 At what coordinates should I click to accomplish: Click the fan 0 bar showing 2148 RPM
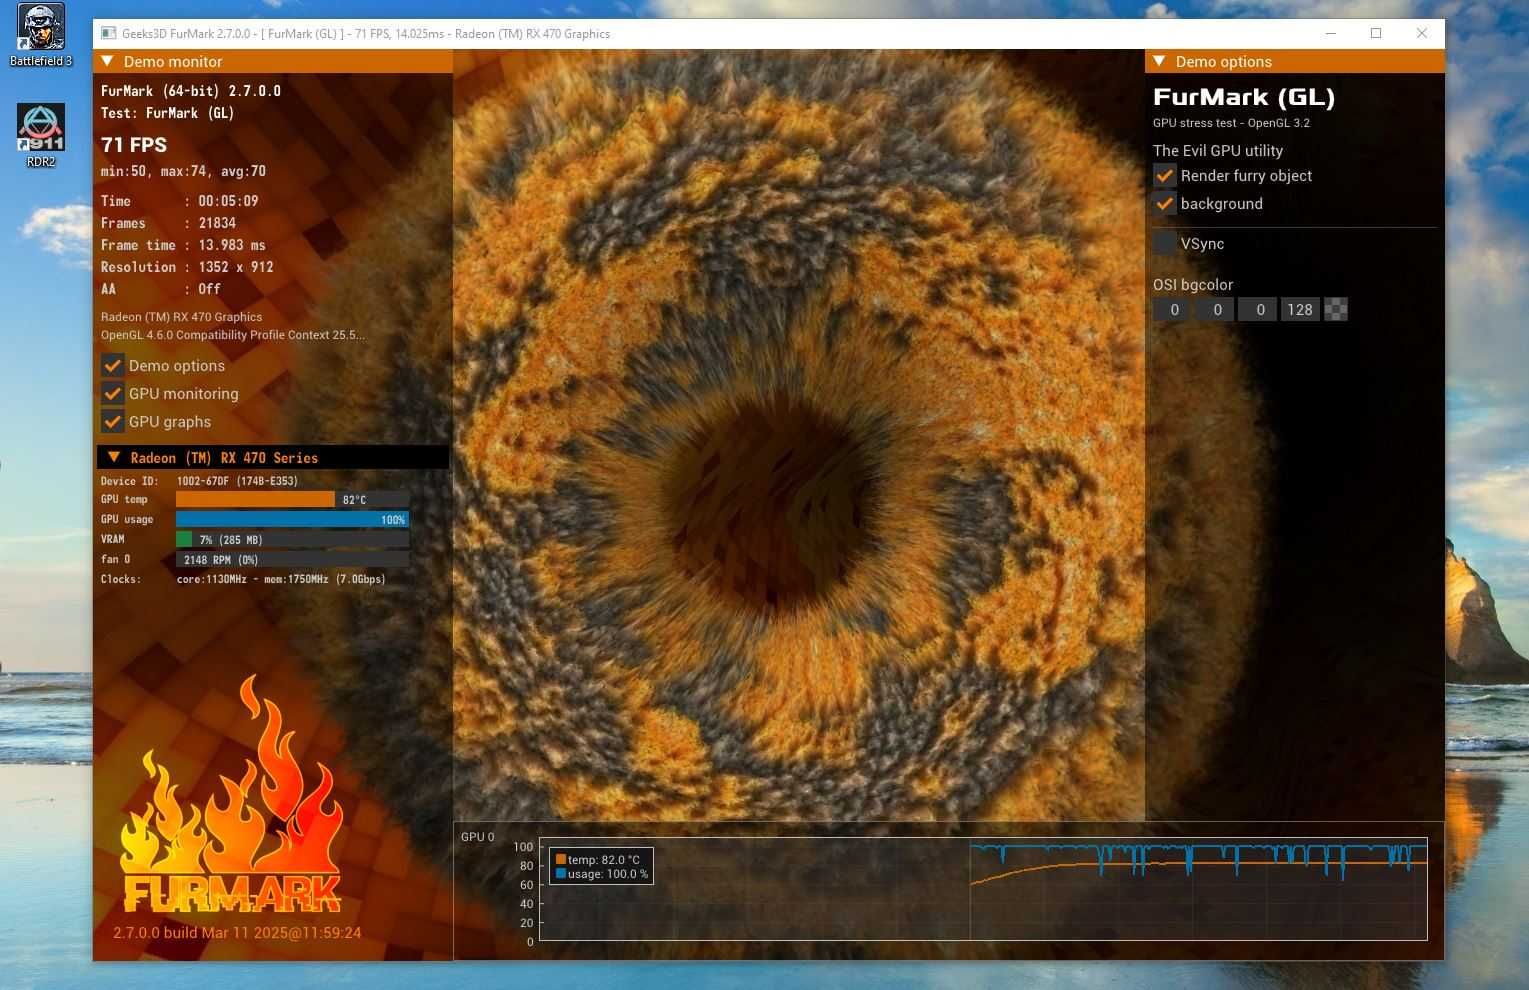pos(292,559)
